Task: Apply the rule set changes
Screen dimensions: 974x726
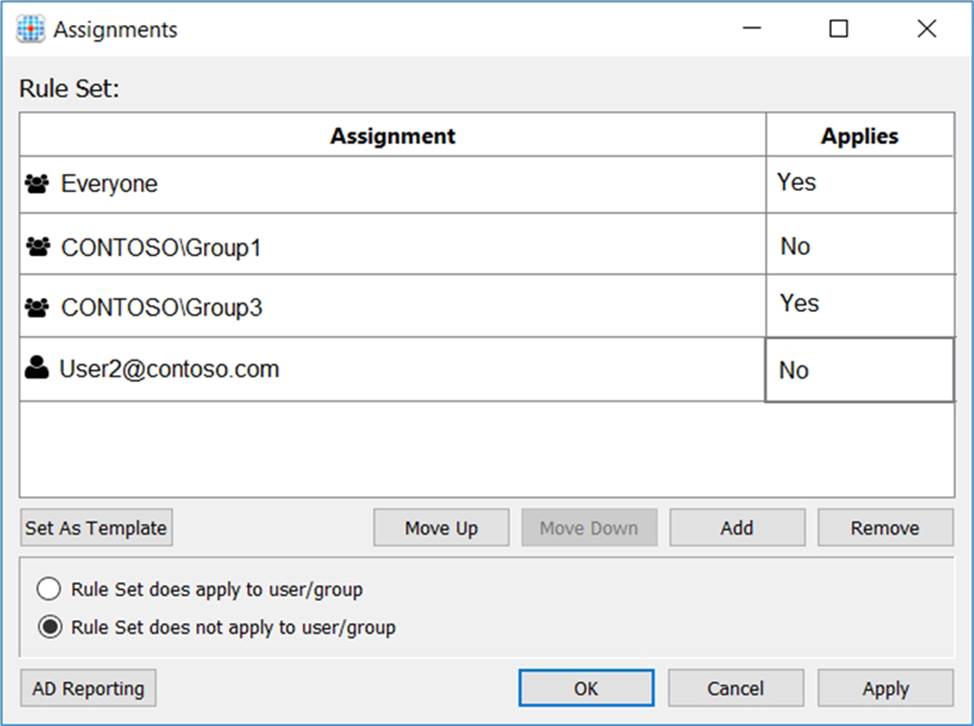Action: (885, 688)
